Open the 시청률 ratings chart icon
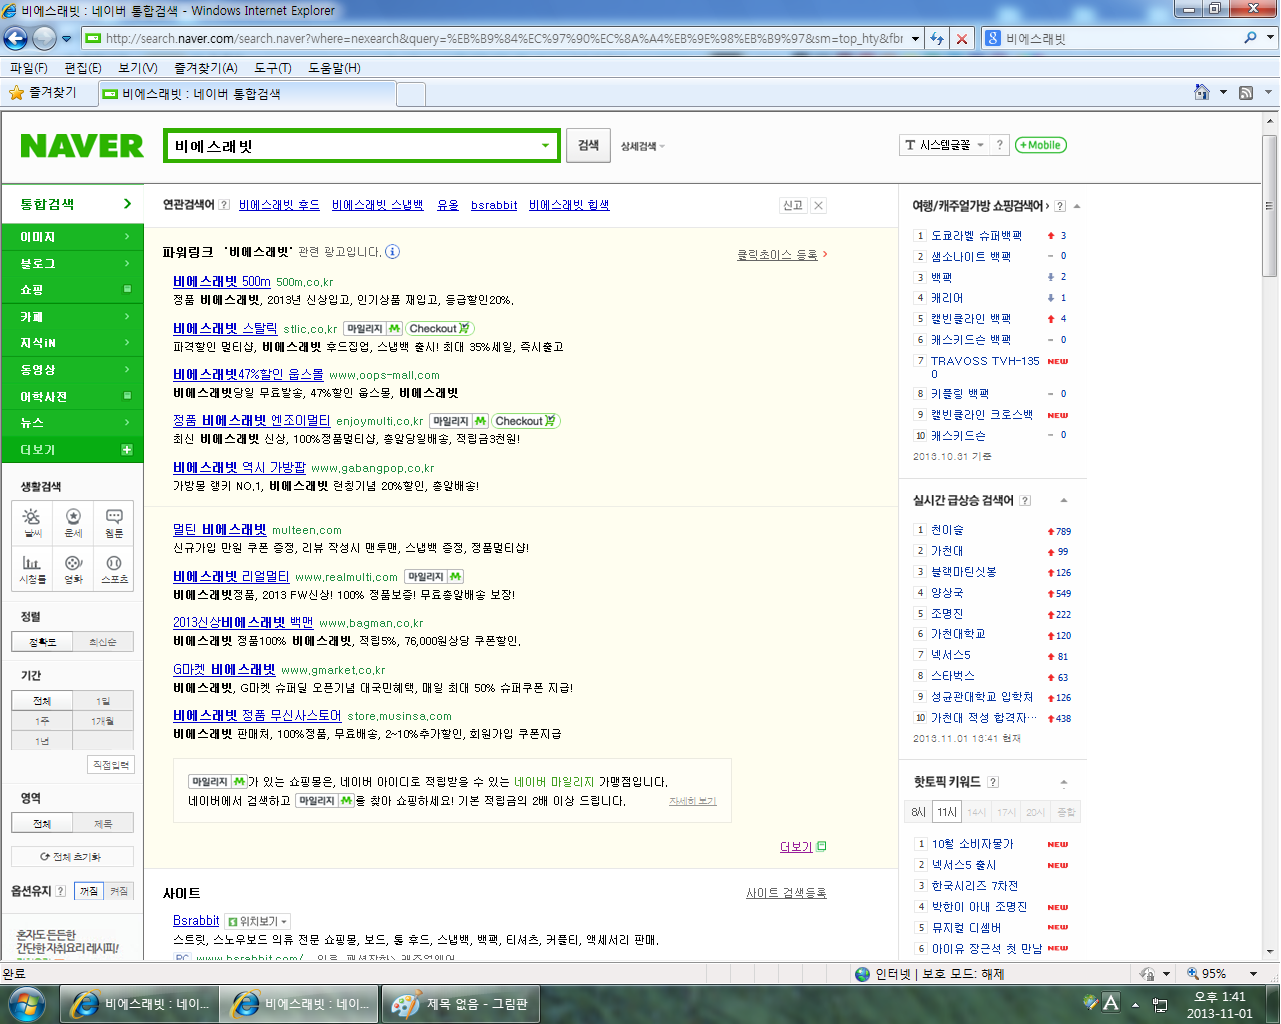The height and width of the screenshot is (1024, 1281). coord(32,568)
